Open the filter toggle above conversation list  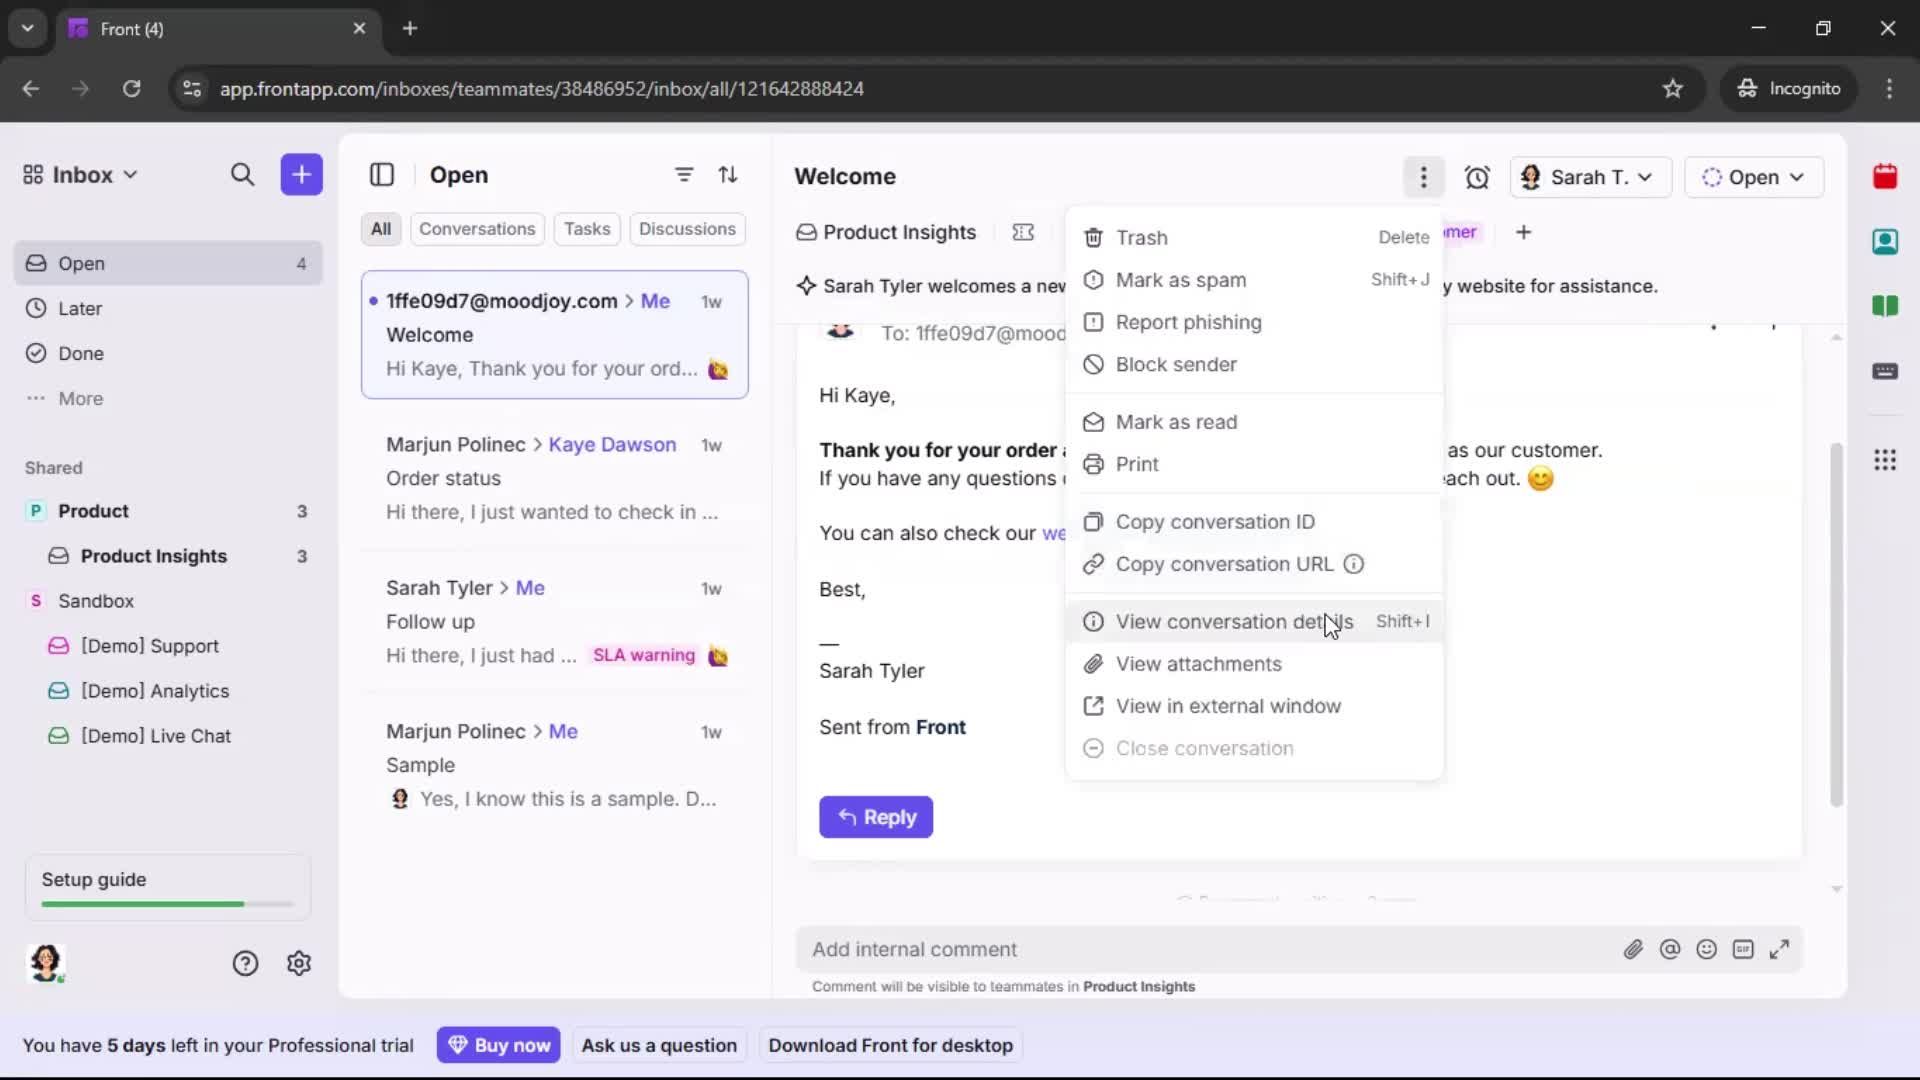point(684,174)
